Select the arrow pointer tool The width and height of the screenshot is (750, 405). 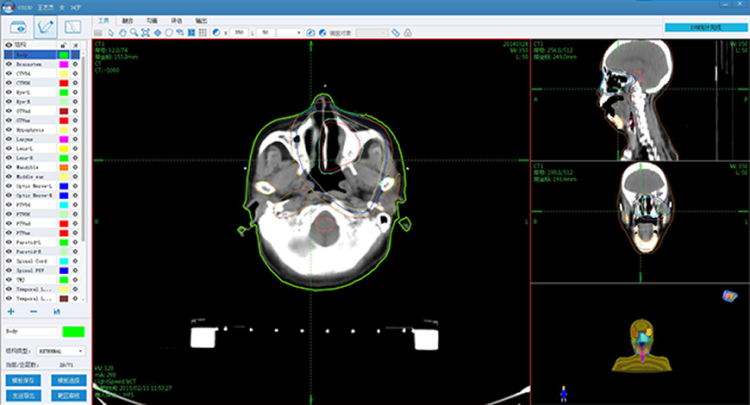[x=109, y=33]
